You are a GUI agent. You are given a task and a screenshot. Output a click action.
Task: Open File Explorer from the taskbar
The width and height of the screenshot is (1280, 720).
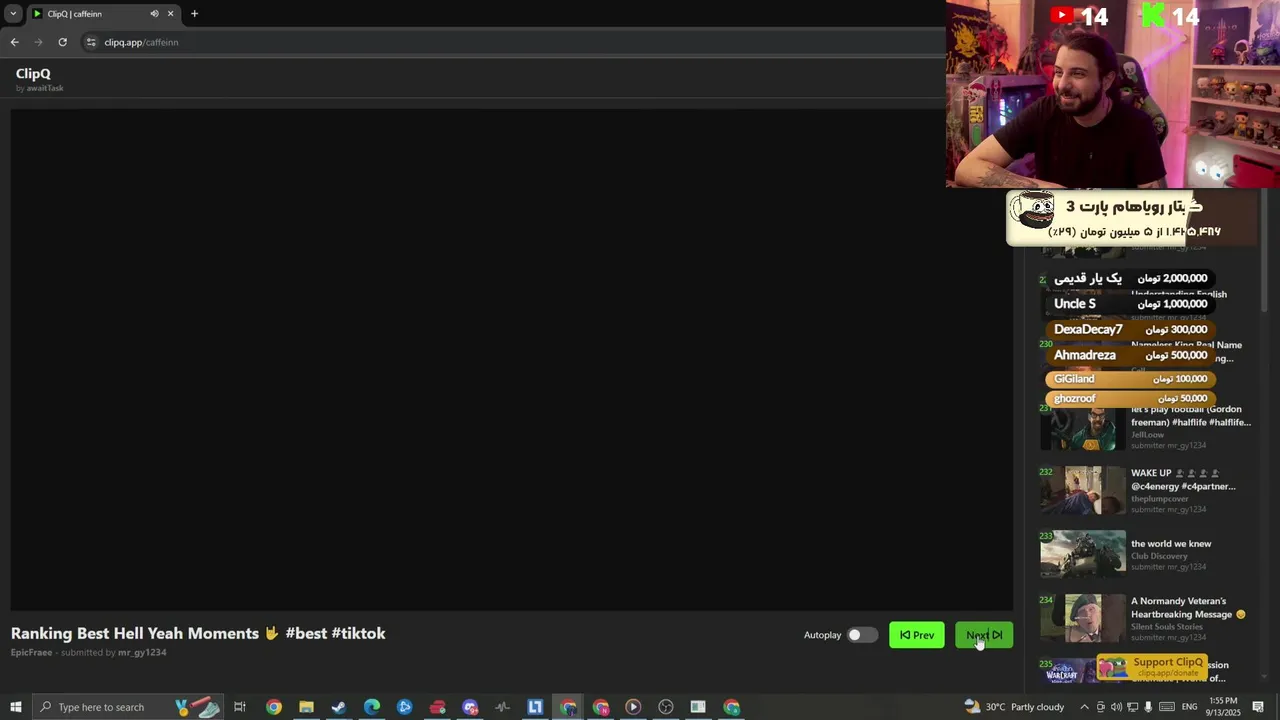click(306, 707)
